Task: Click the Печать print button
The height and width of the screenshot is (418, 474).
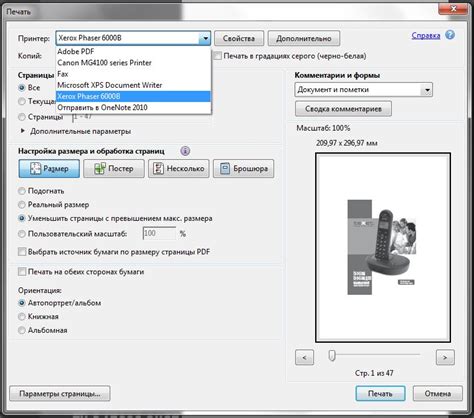Action: (x=380, y=394)
